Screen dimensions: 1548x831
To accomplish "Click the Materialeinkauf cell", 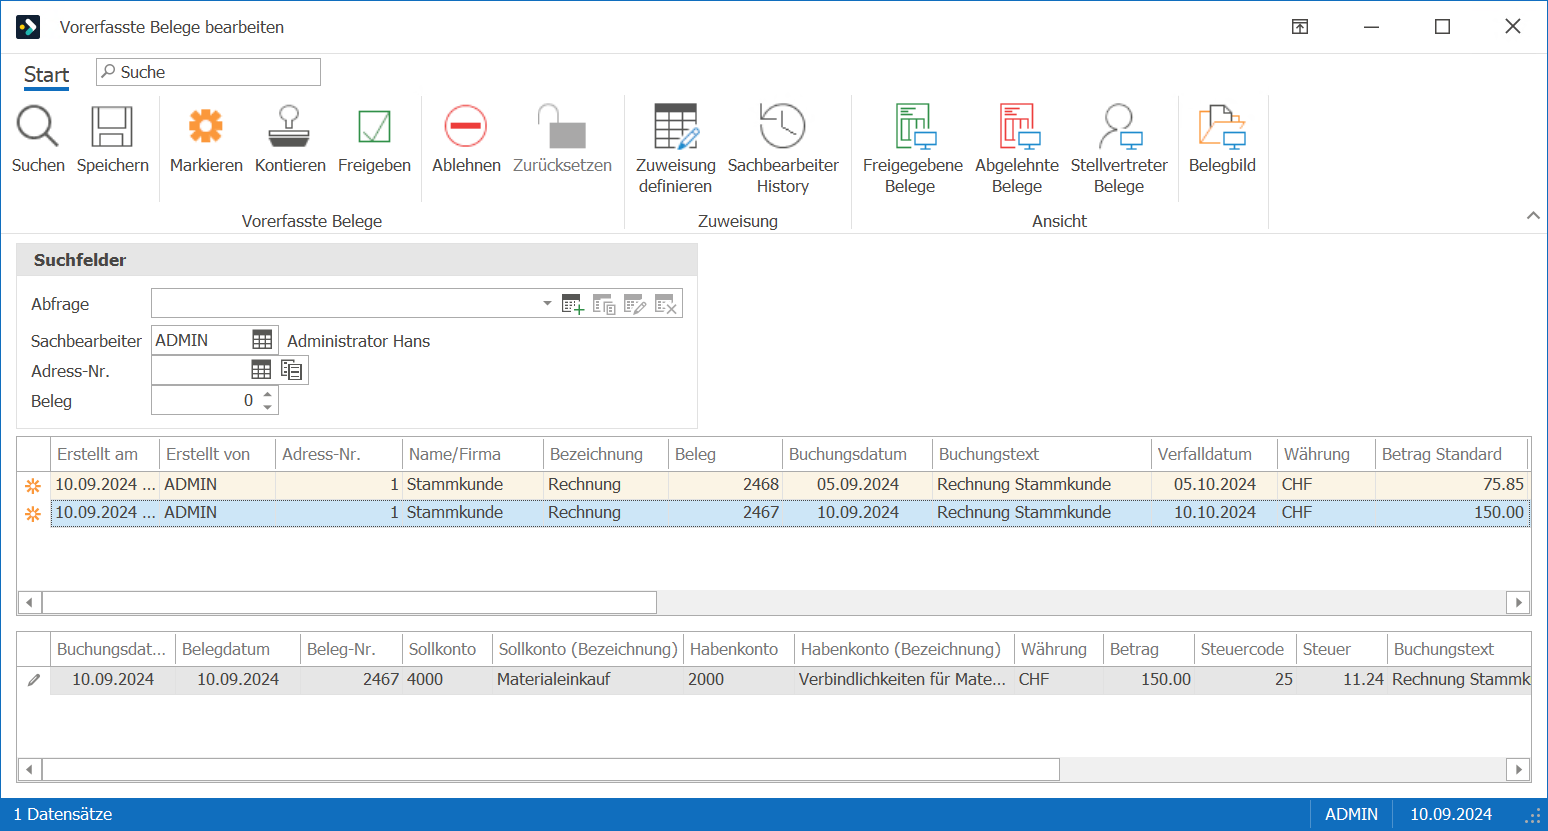I will [588, 679].
